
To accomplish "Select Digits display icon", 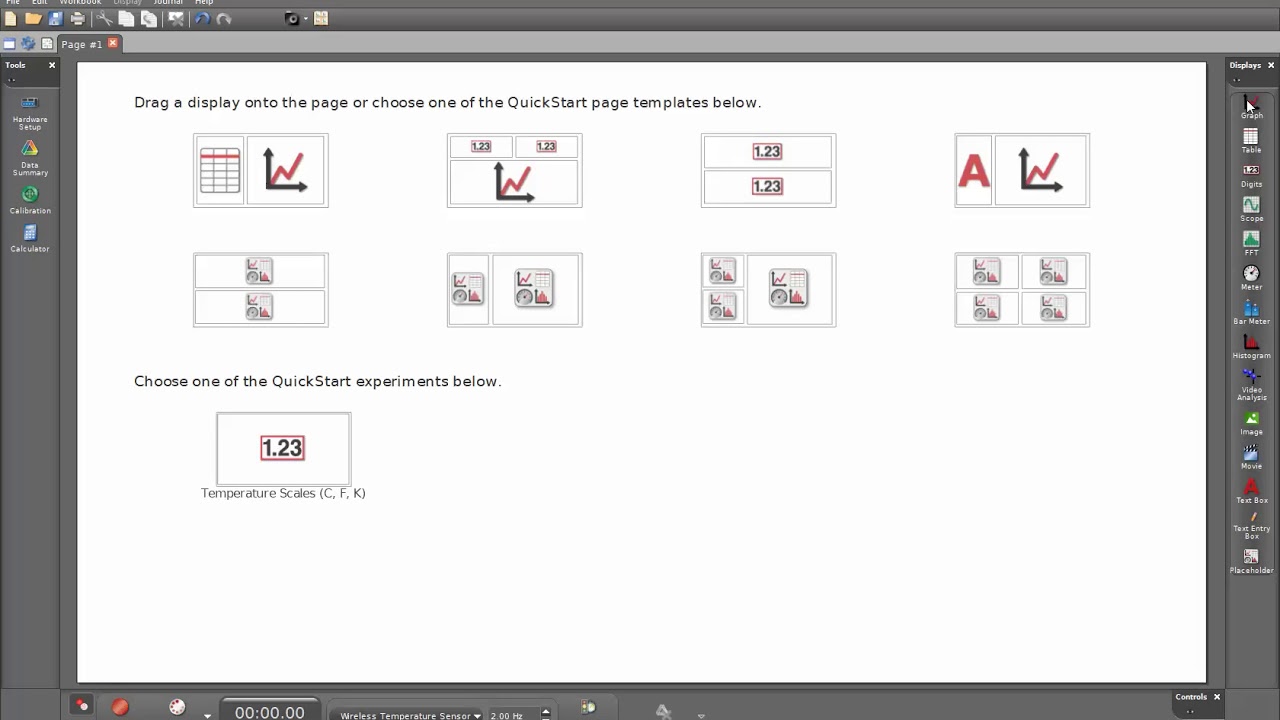I will [1251, 175].
